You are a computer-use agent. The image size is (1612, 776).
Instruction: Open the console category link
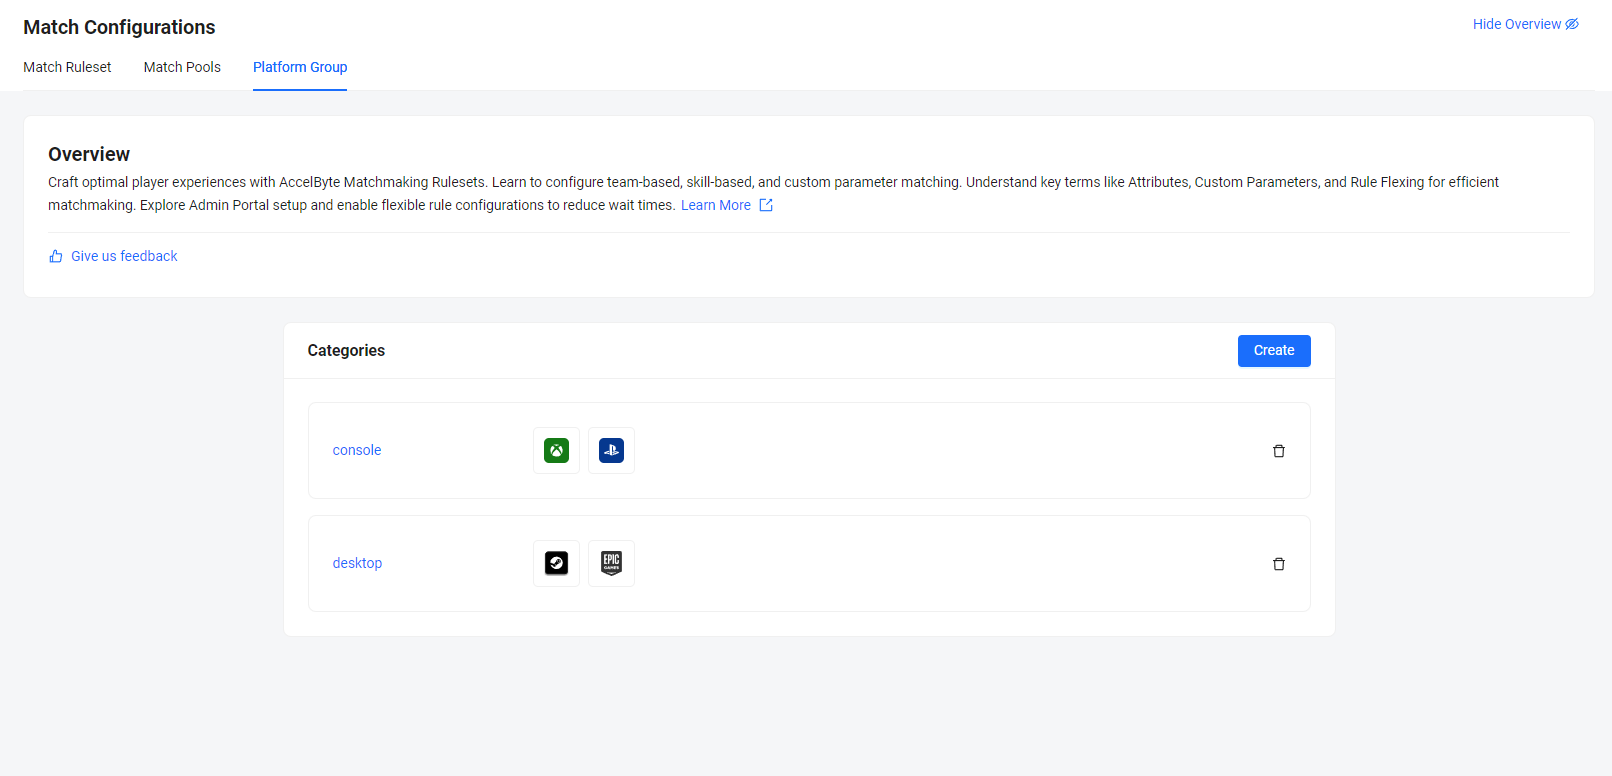coord(357,450)
